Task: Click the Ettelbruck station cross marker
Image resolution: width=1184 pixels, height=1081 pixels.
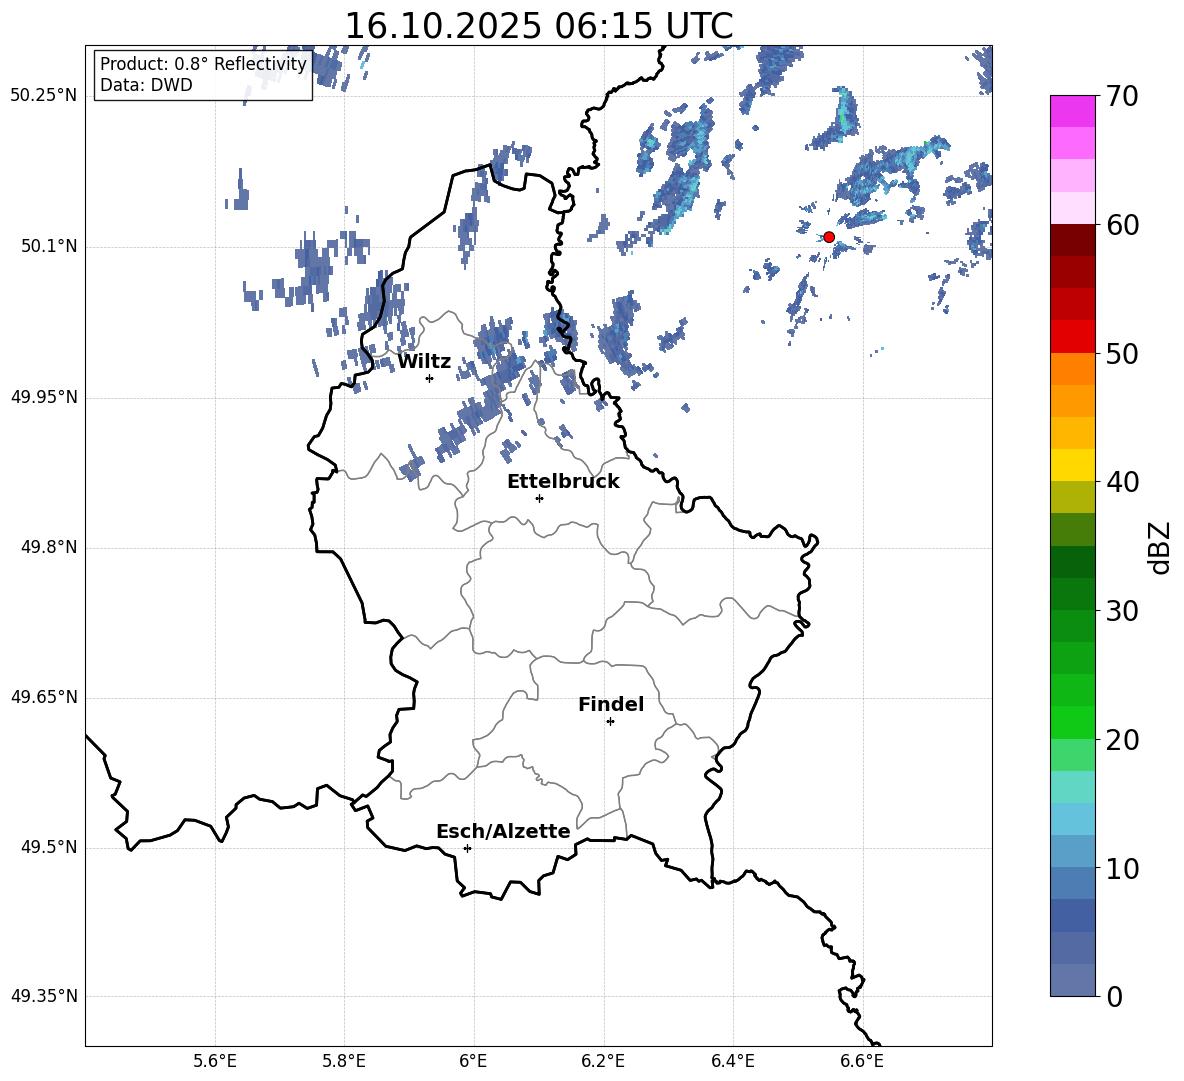Action: point(539,498)
